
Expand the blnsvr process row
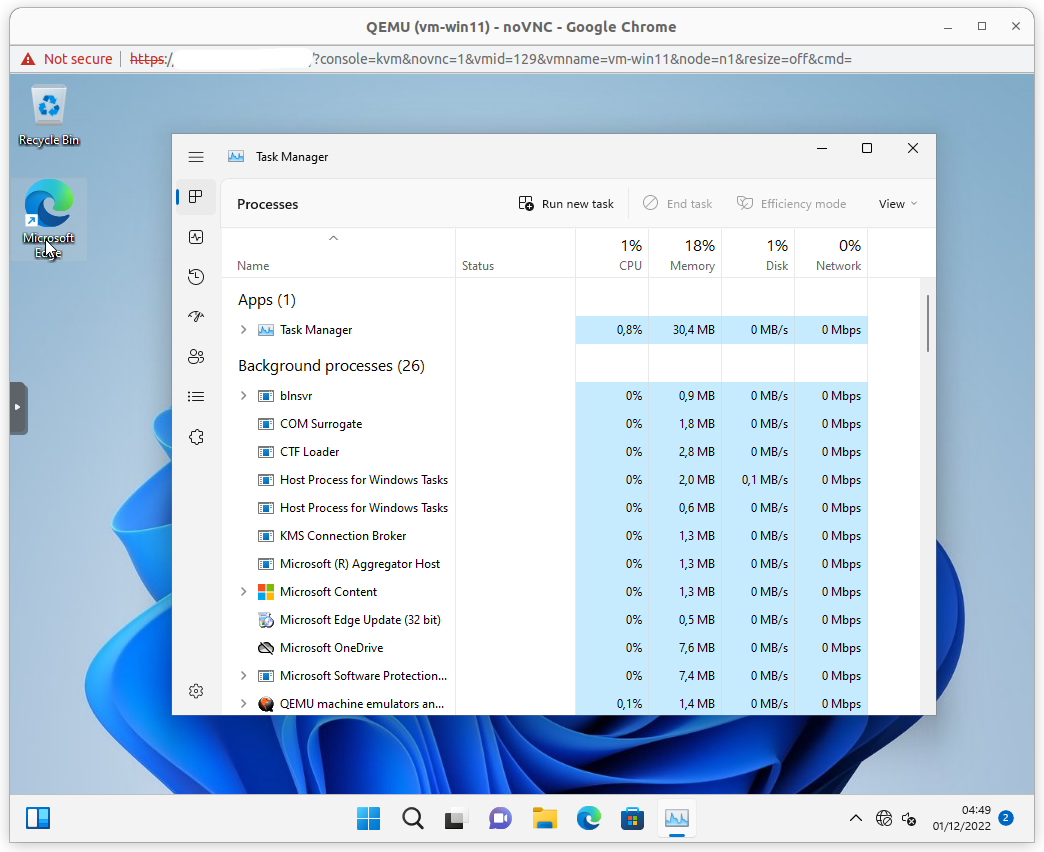click(244, 395)
